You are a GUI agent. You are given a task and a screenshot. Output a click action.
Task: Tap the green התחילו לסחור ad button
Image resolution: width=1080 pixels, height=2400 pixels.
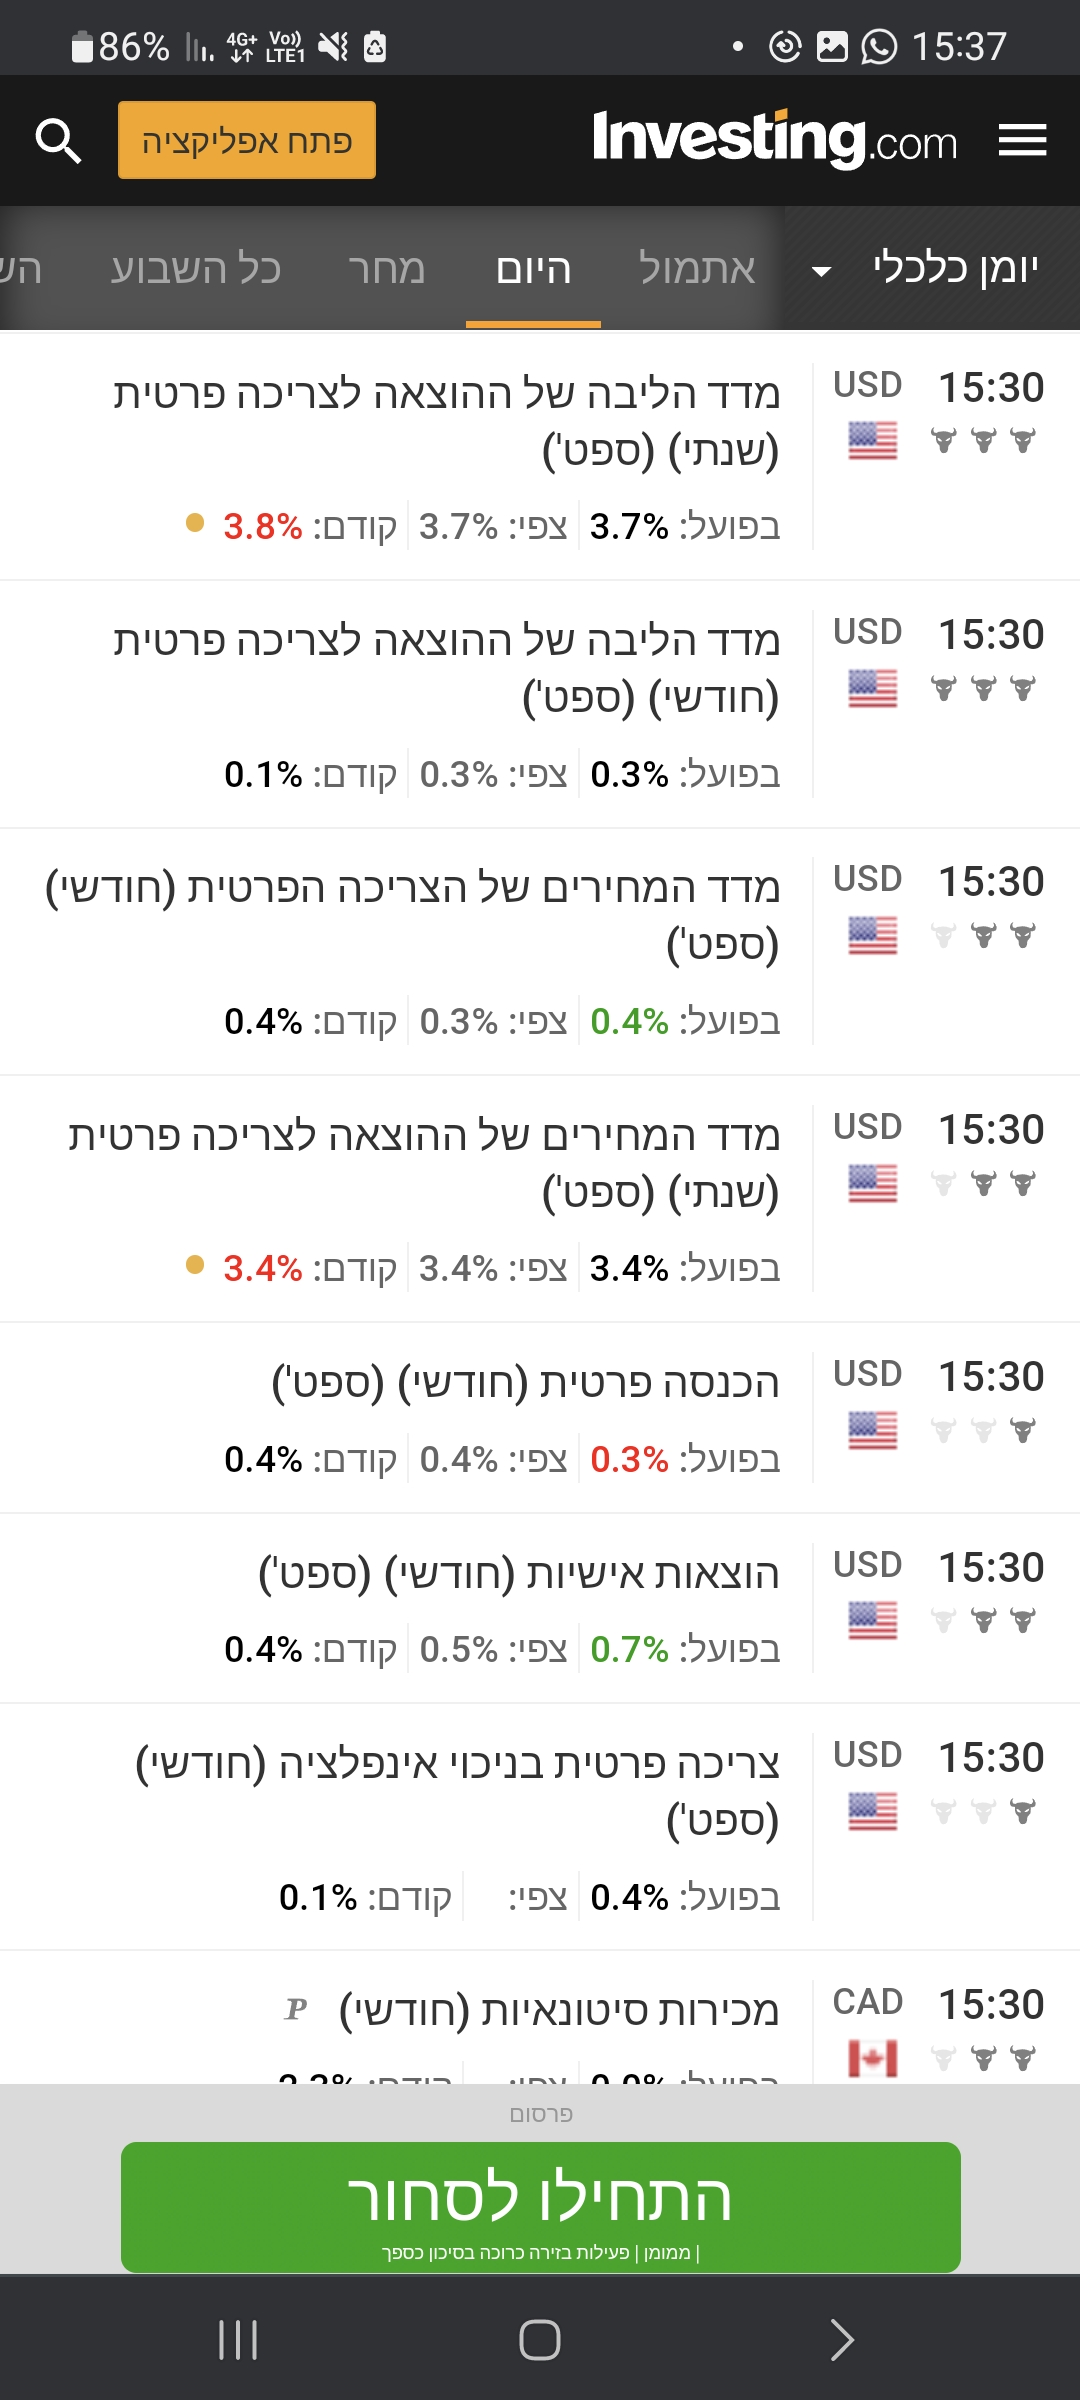coord(540,2206)
